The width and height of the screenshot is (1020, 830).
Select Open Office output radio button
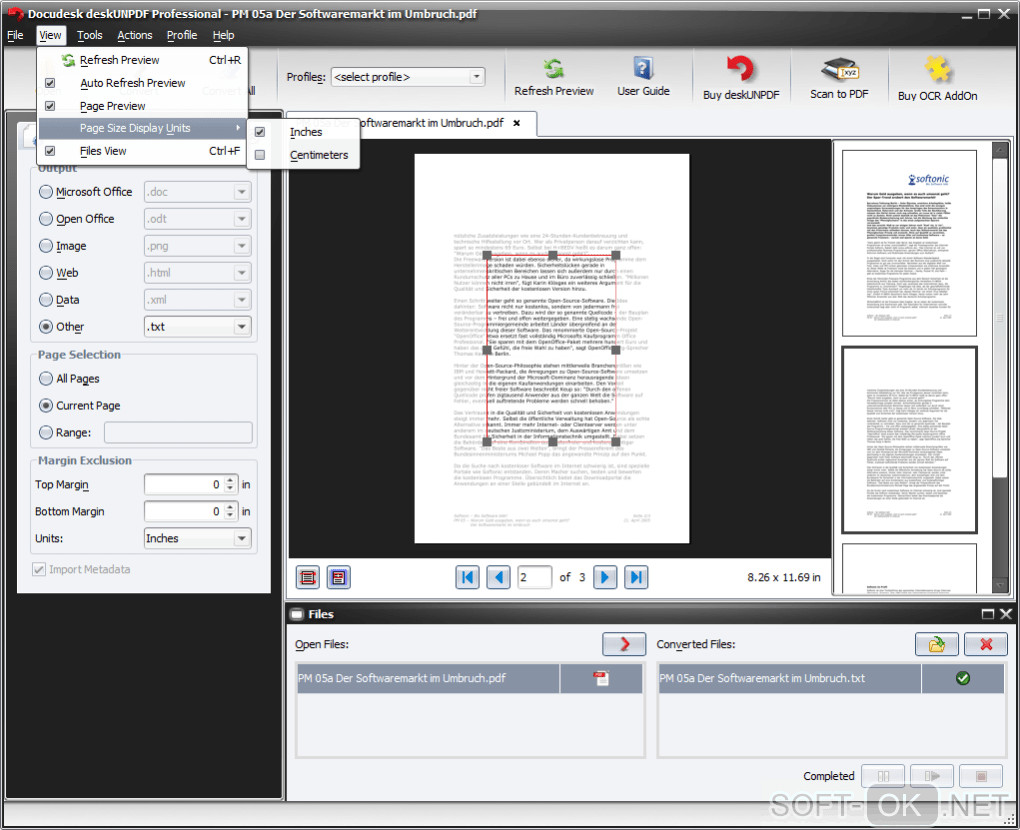[46, 219]
